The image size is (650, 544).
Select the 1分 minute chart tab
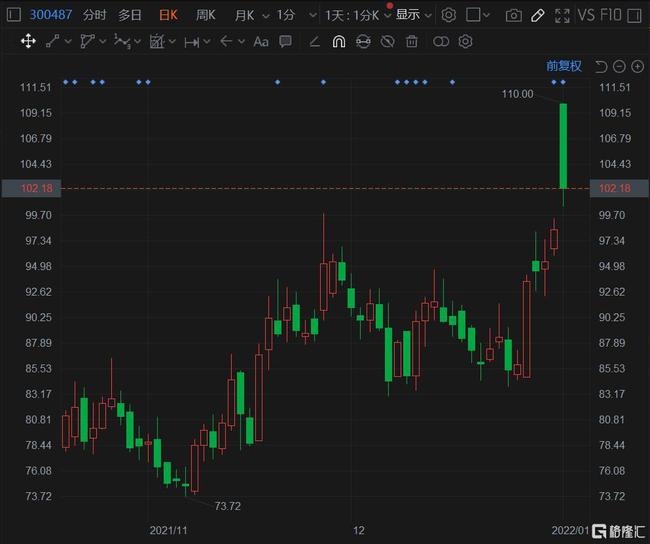(286, 16)
